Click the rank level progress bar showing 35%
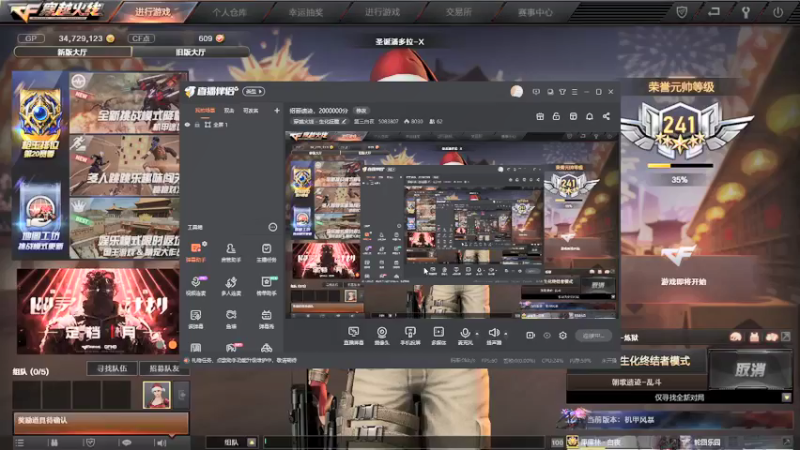 pyautogui.click(x=679, y=166)
